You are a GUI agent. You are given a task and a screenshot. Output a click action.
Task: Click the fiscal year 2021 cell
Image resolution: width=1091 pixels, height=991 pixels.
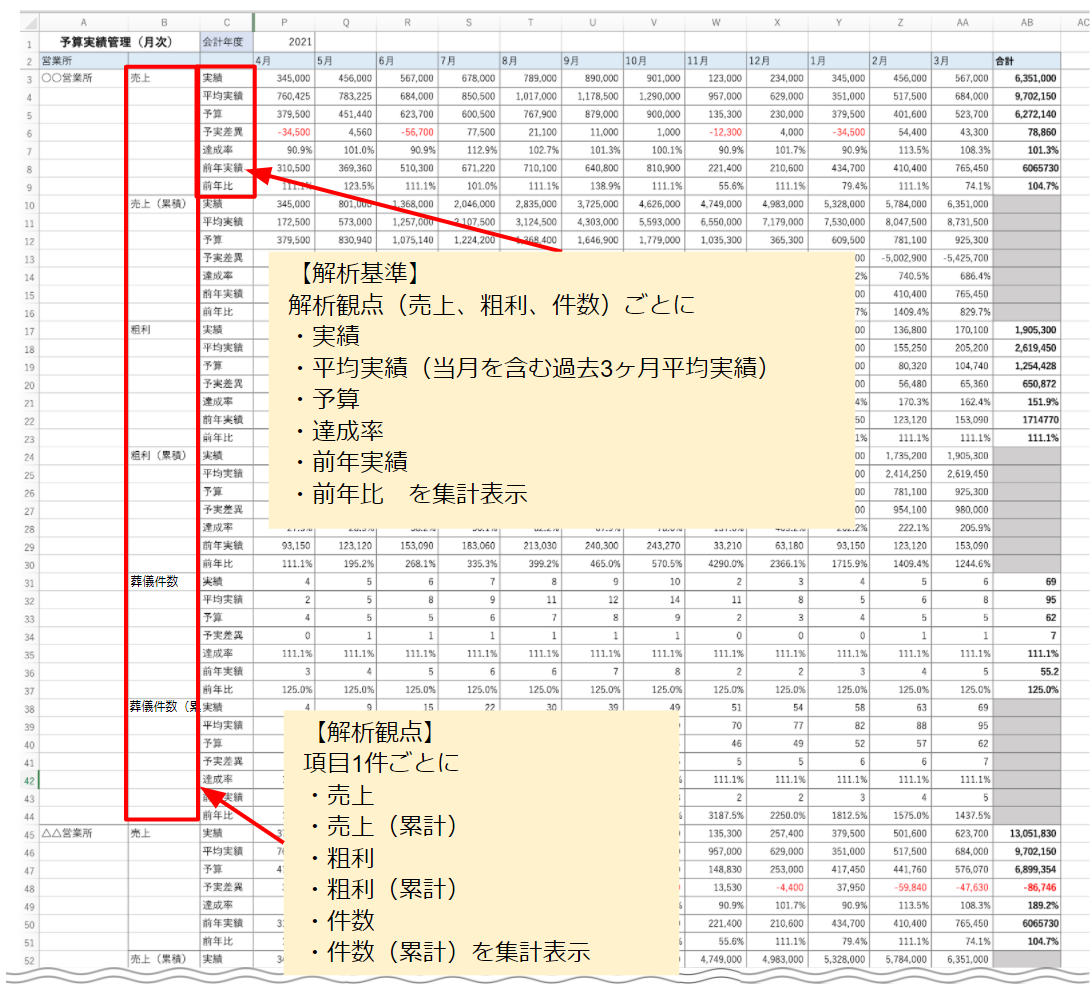[x=283, y=43]
